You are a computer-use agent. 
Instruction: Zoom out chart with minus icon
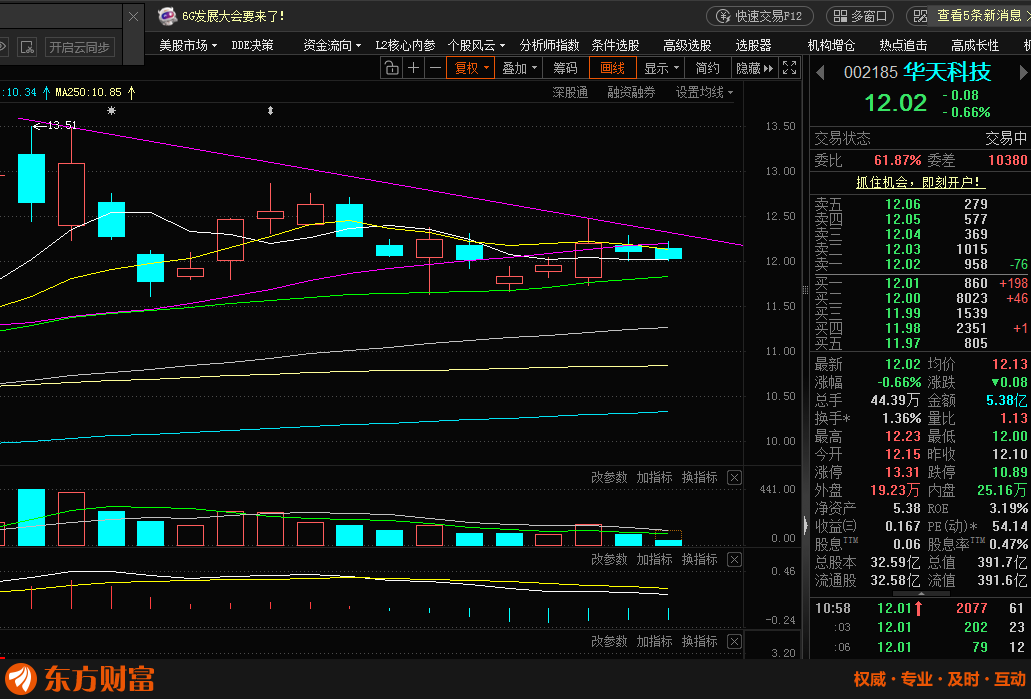pos(435,68)
